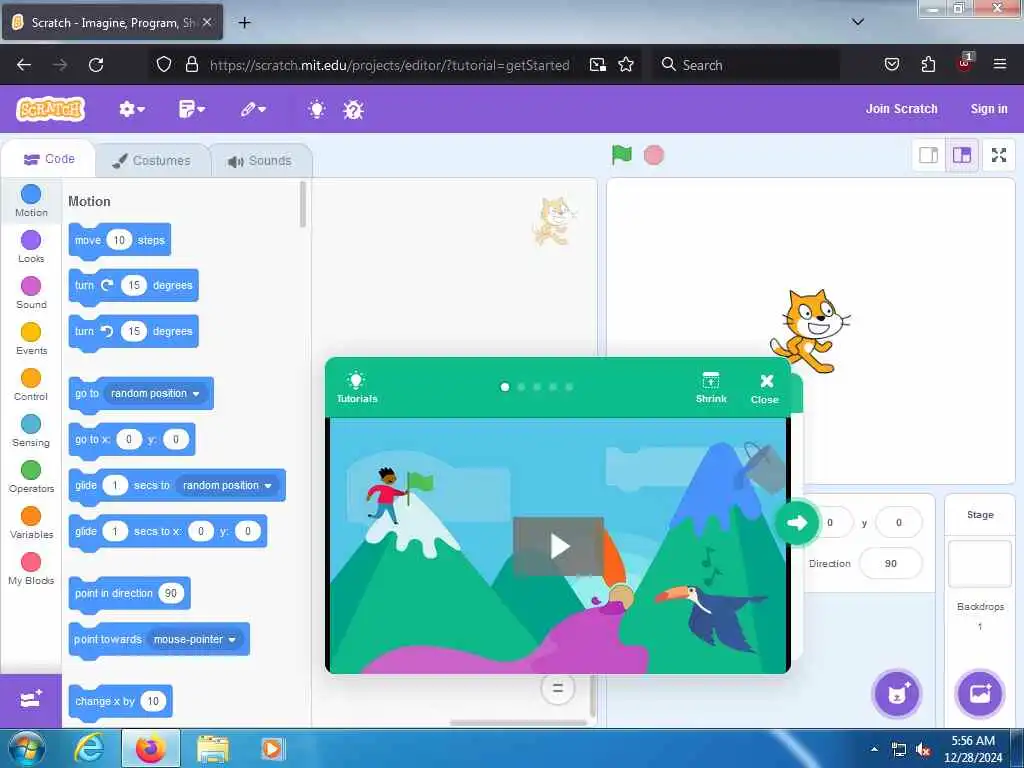
Task: Click Choose a Sprite button
Action: [897, 694]
